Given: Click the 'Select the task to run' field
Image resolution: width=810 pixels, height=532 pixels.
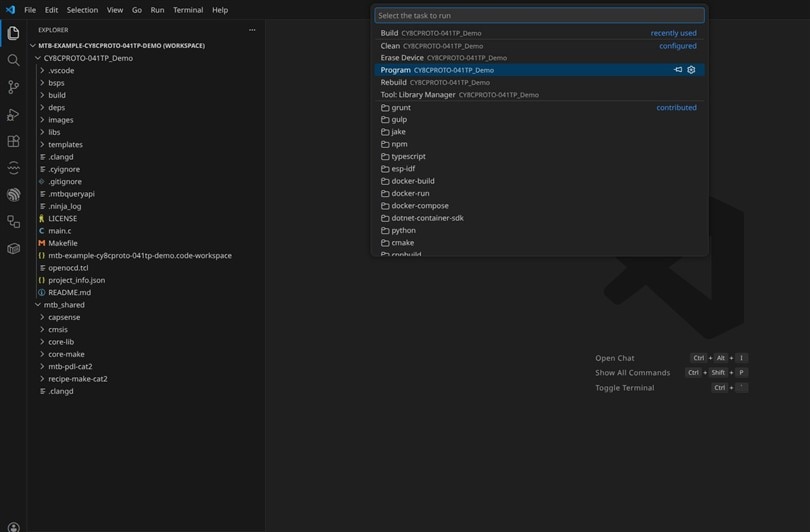Looking at the screenshot, I should tap(539, 15).
